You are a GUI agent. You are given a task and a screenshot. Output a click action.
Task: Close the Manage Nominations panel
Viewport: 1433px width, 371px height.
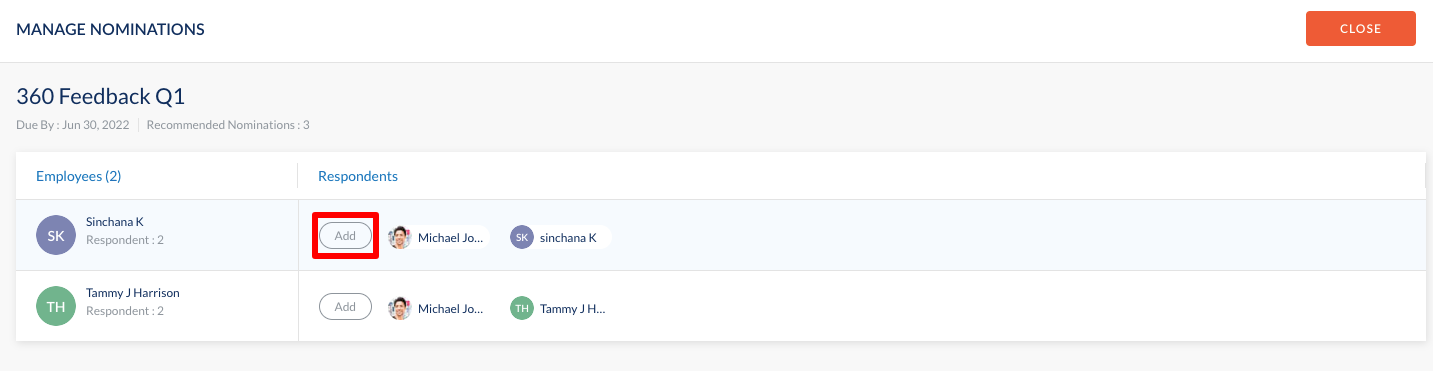(1360, 28)
